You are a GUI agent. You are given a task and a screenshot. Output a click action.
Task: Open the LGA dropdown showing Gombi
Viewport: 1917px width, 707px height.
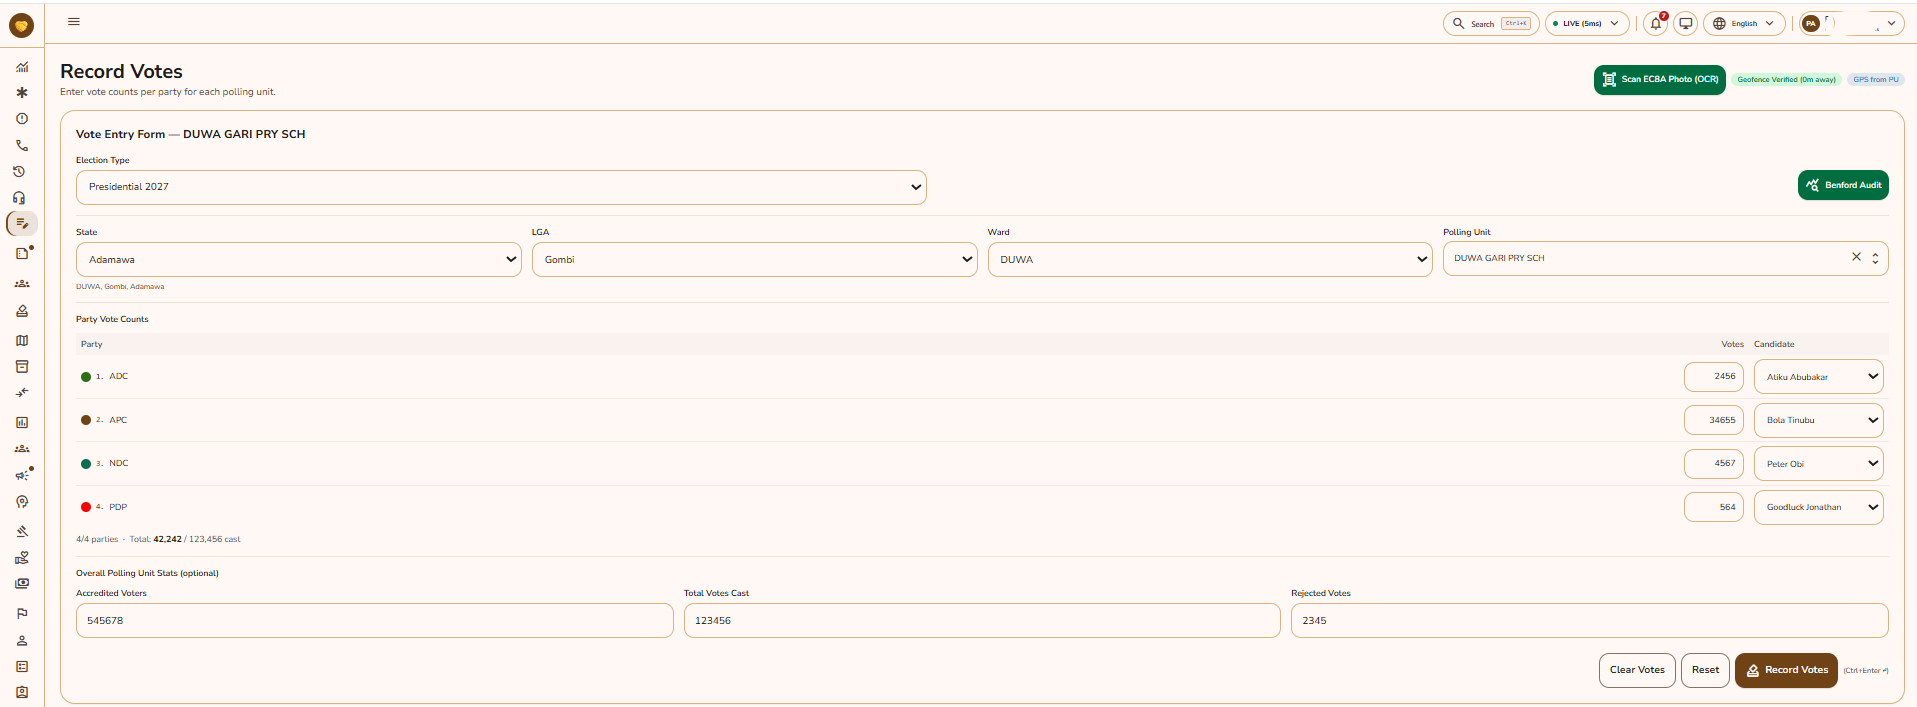coord(755,260)
